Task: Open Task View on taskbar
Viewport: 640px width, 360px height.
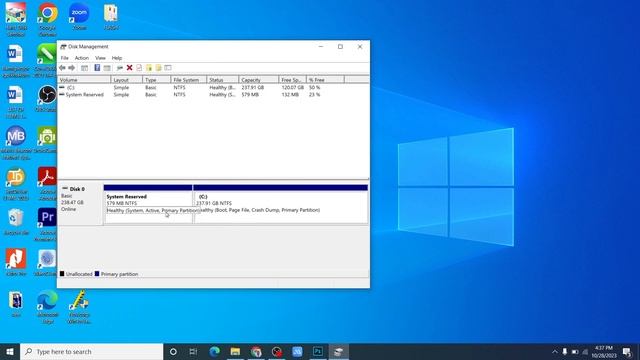Action: [193, 351]
